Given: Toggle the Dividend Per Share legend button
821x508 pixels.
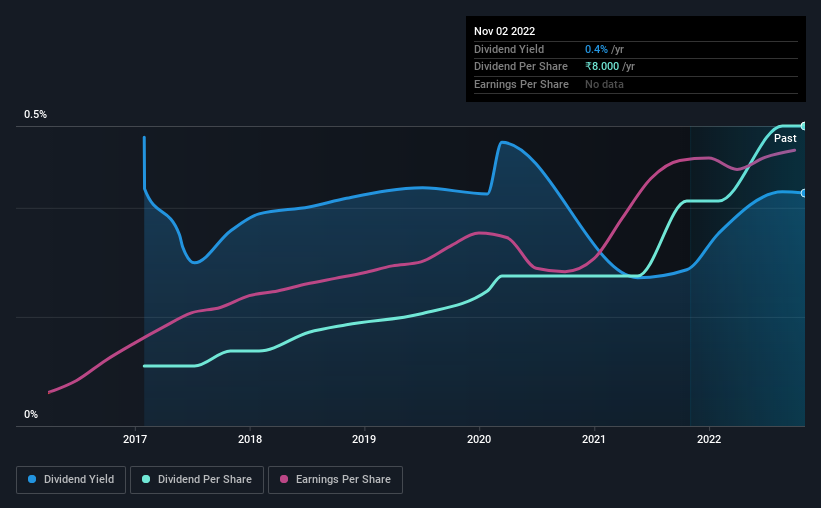Looking at the screenshot, I should tap(197, 480).
